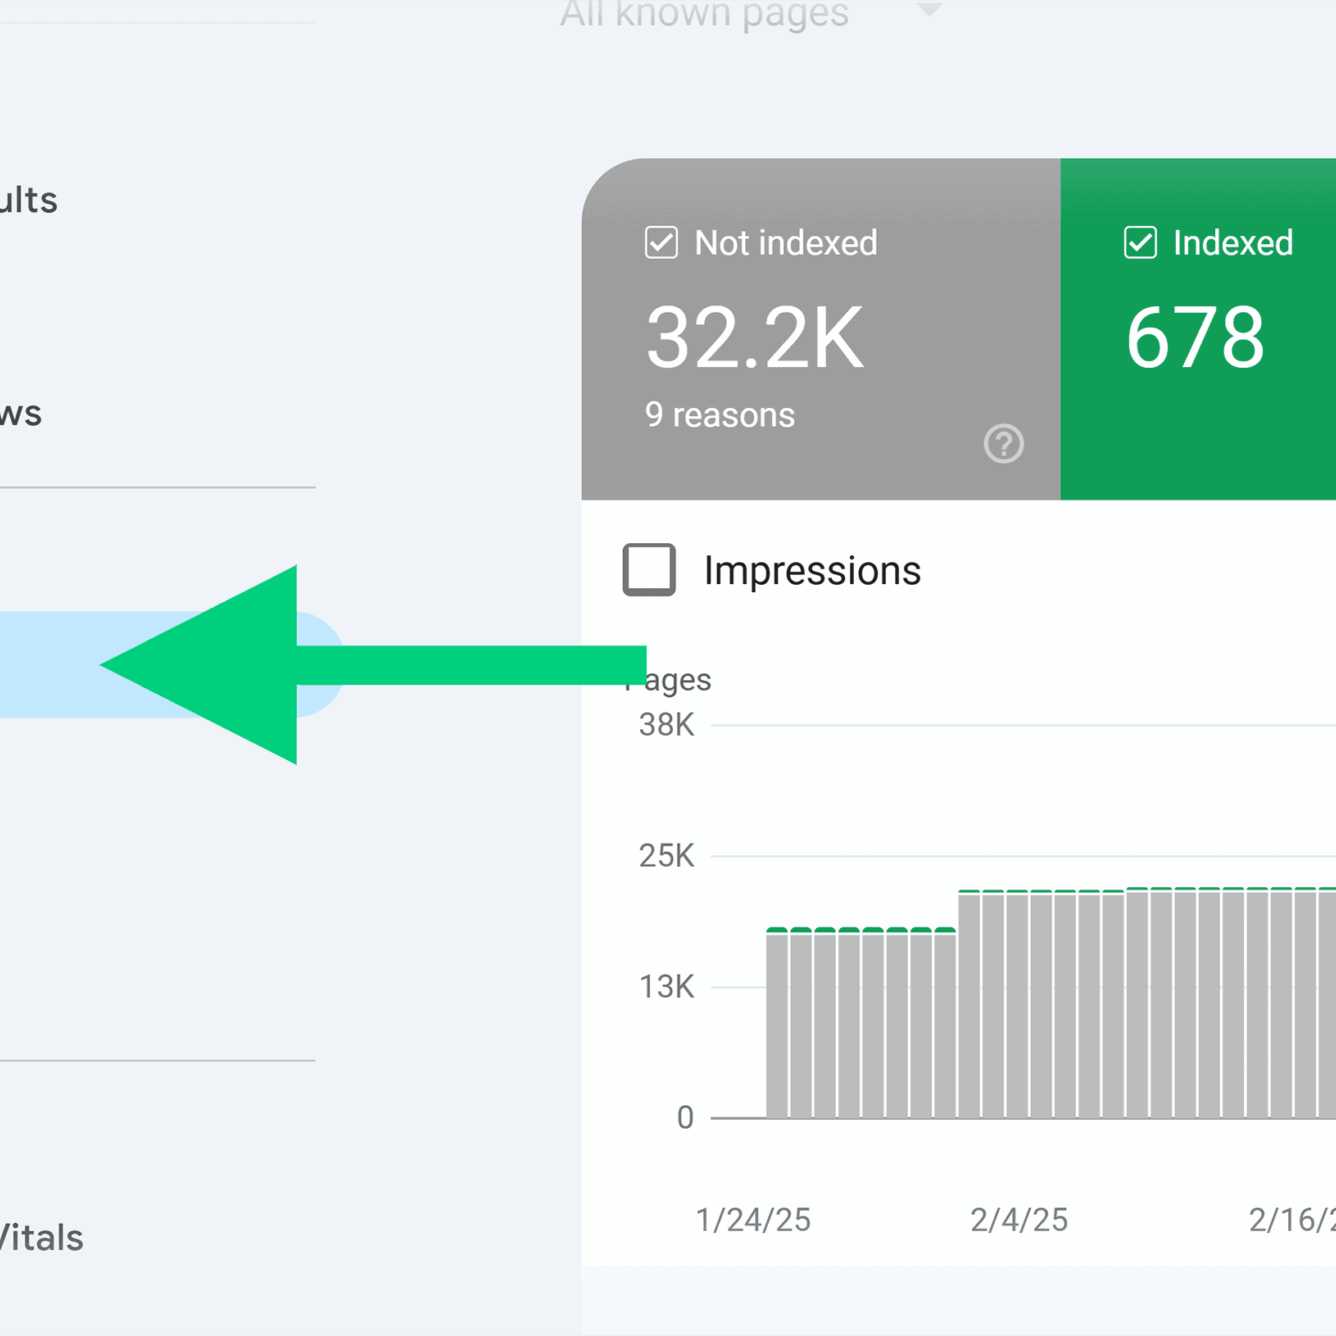Click the help question mark icon
Image resolution: width=1336 pixels, height=1336 pixels.
point(1003,444)
